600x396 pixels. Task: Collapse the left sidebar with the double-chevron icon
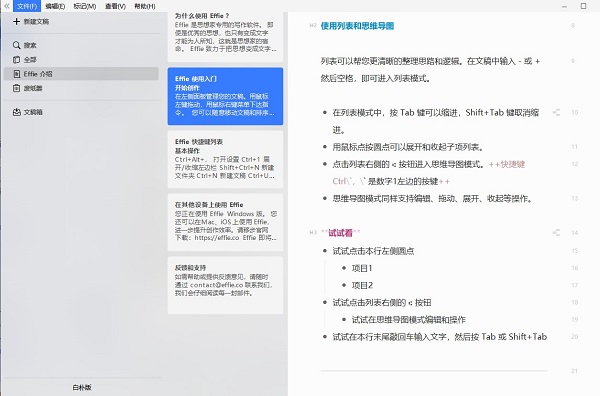[7, 6]
